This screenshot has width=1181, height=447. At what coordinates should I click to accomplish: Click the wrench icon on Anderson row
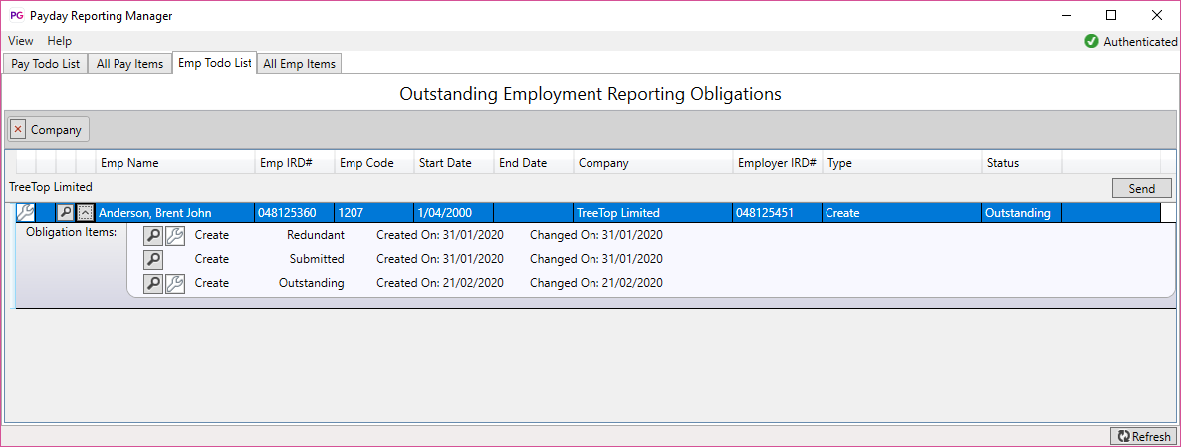pyautogui.click(x=25, y=213)
